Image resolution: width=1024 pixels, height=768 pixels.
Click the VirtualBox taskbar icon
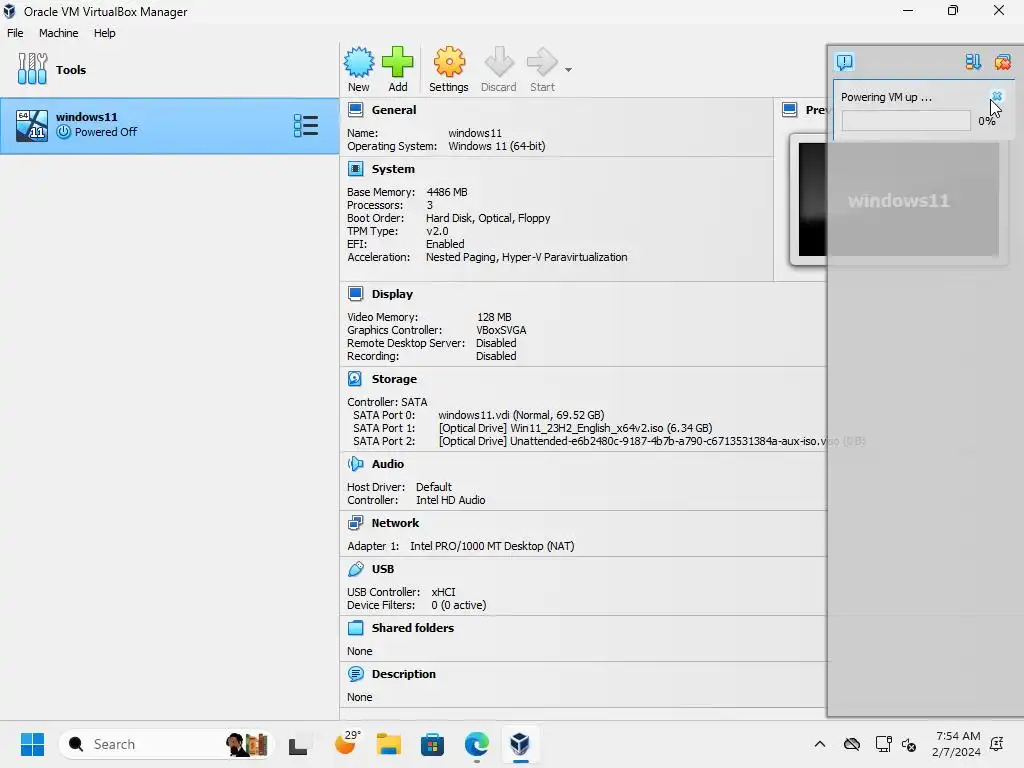(520, 744)
